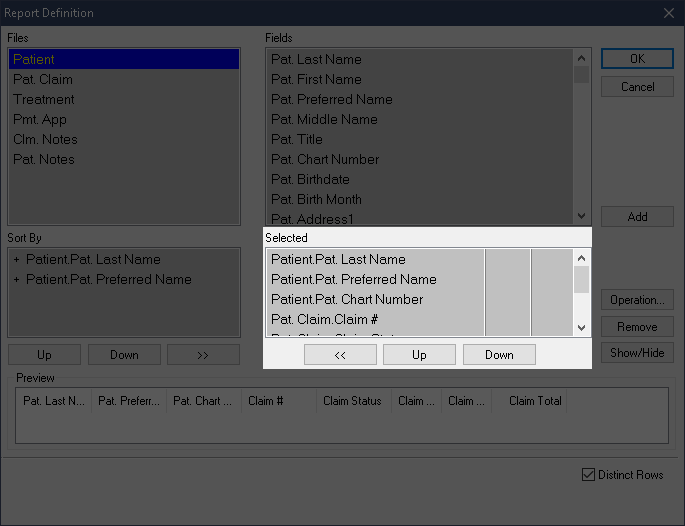Click the OK button

click(x=637, y=59)
